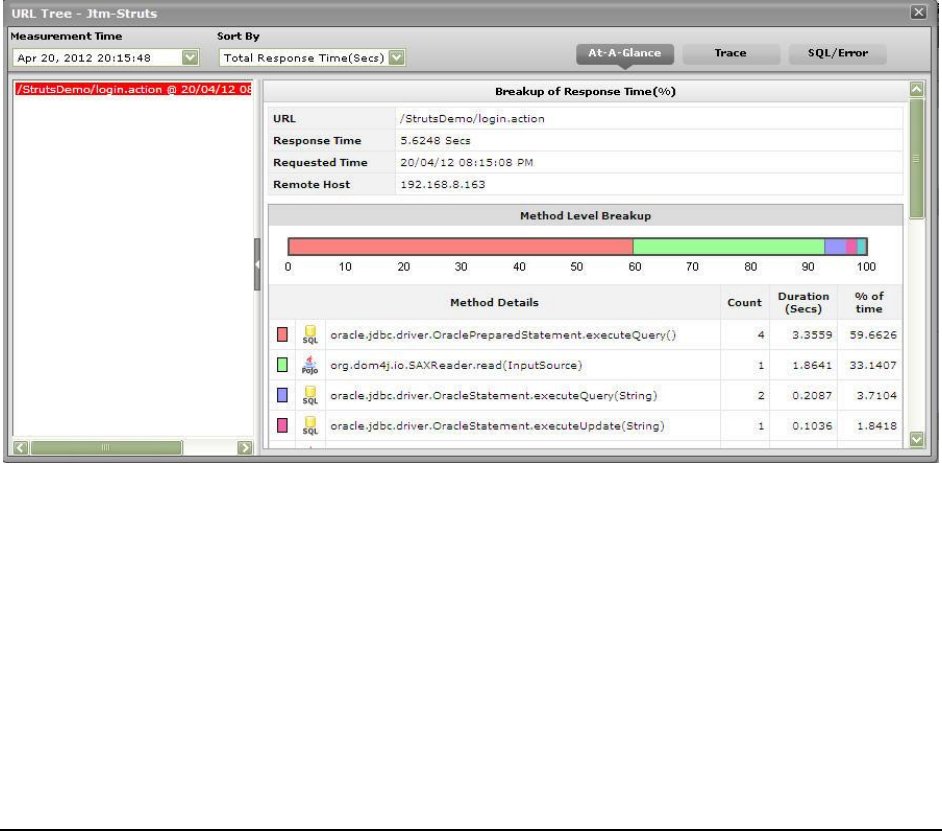Click the % of time column header

(x=869, y=302)
